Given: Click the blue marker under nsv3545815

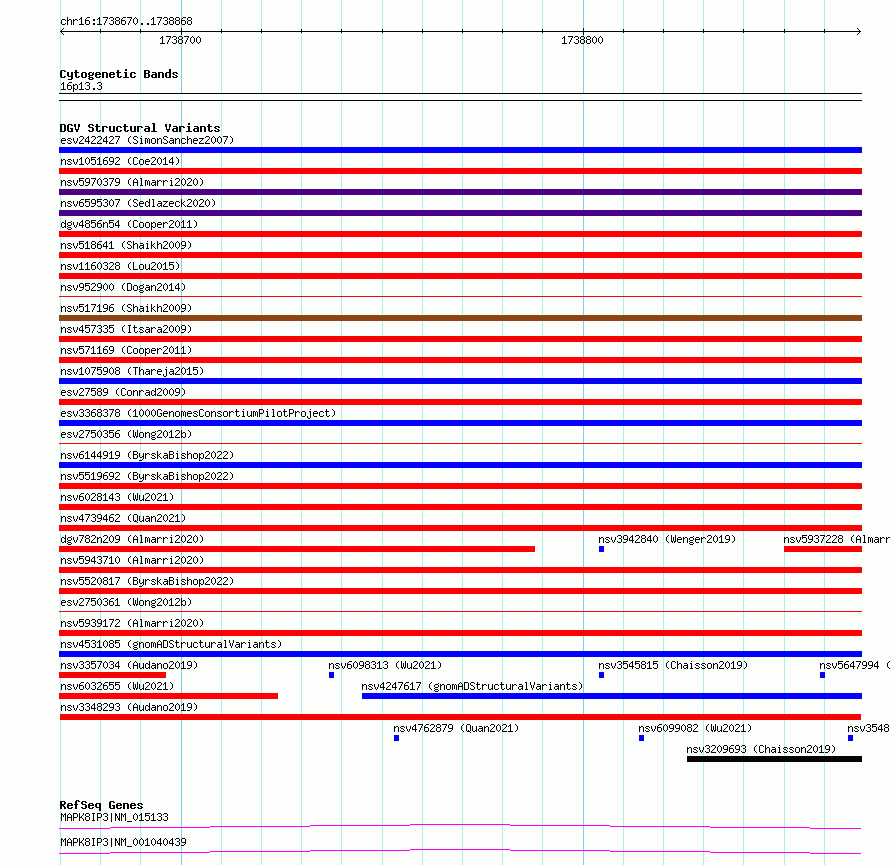Looking at the screenshot, I should pyautogui.click(x=601, y=675).
